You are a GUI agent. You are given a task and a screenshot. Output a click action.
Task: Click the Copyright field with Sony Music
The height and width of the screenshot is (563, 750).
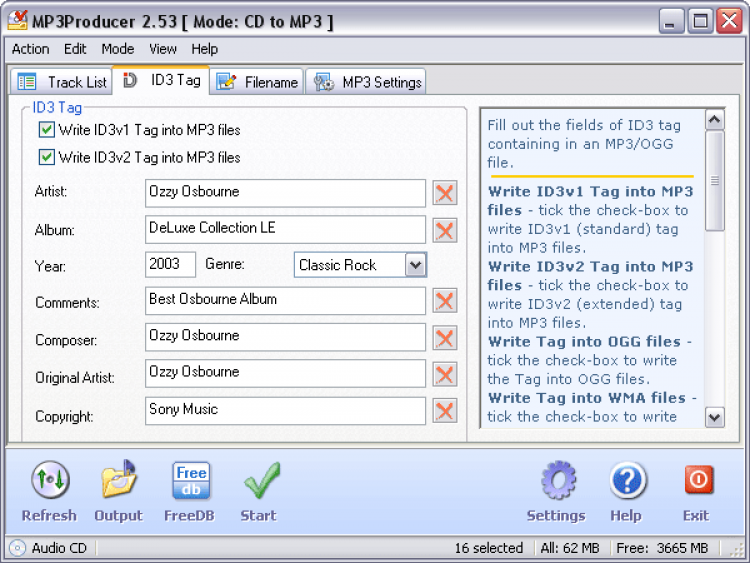(x=285, y=411)
